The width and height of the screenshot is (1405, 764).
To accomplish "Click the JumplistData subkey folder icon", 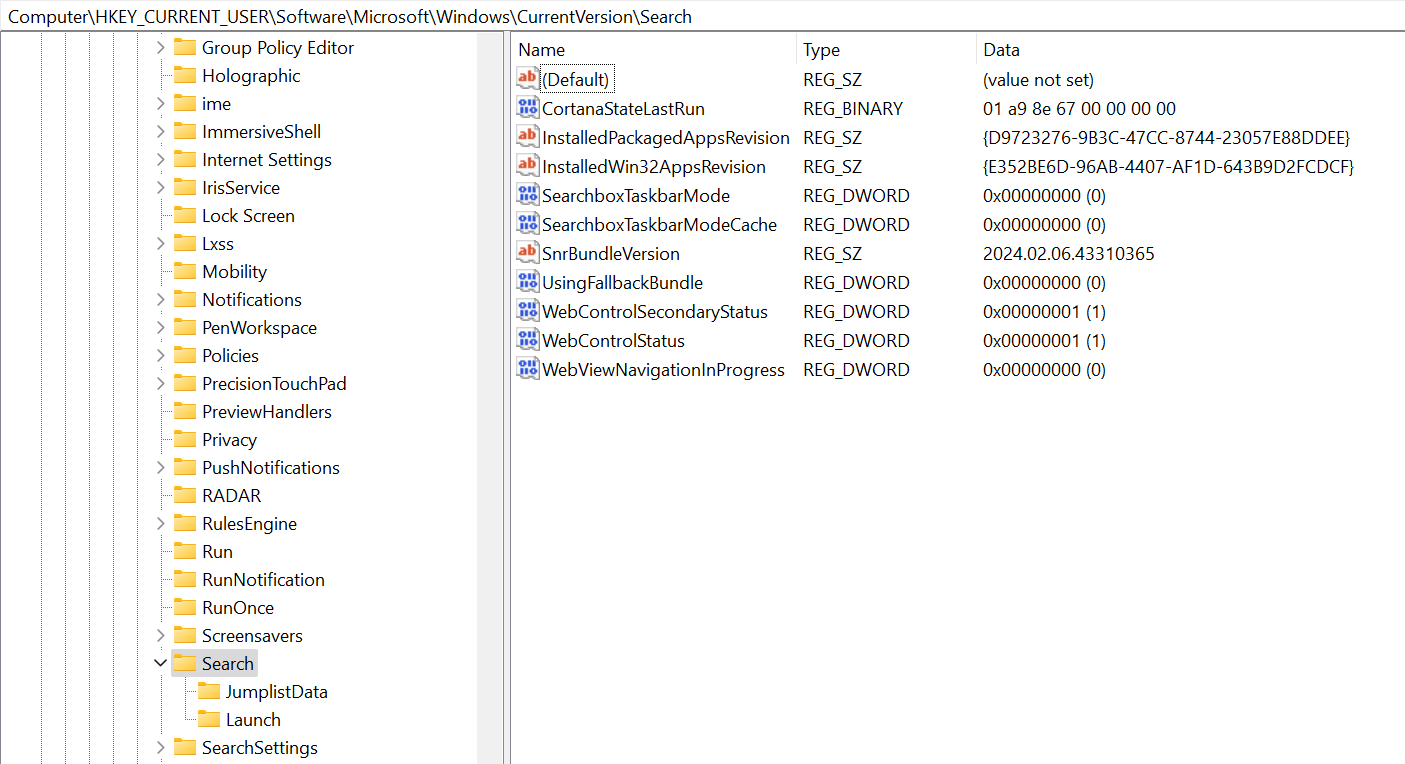I will [208, 691].
